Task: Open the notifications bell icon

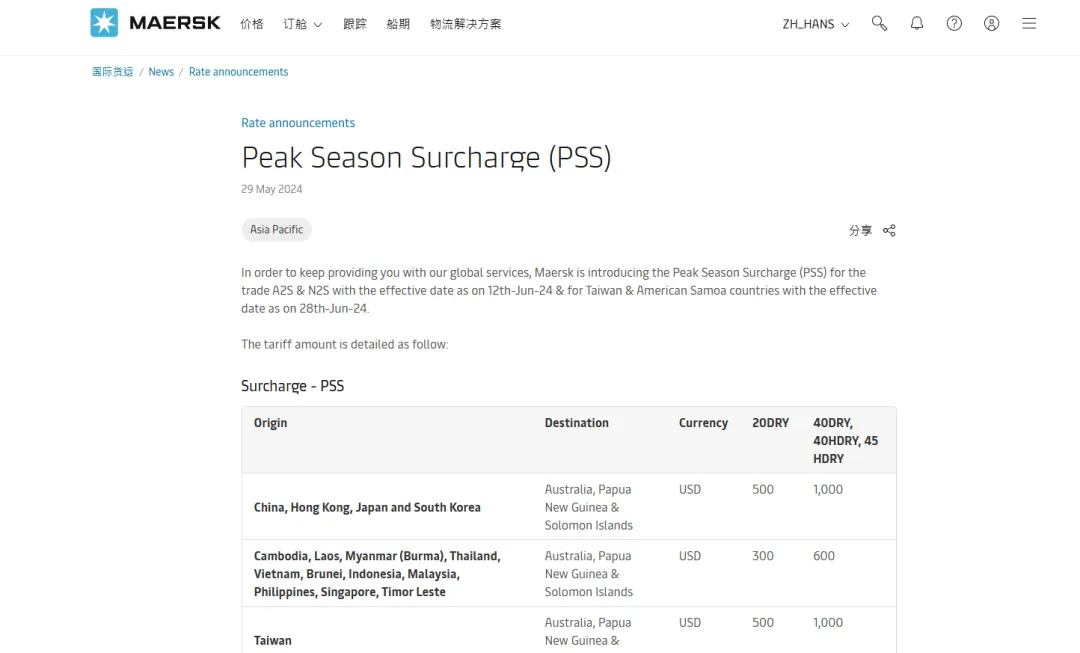Action: tap(917, 23)
